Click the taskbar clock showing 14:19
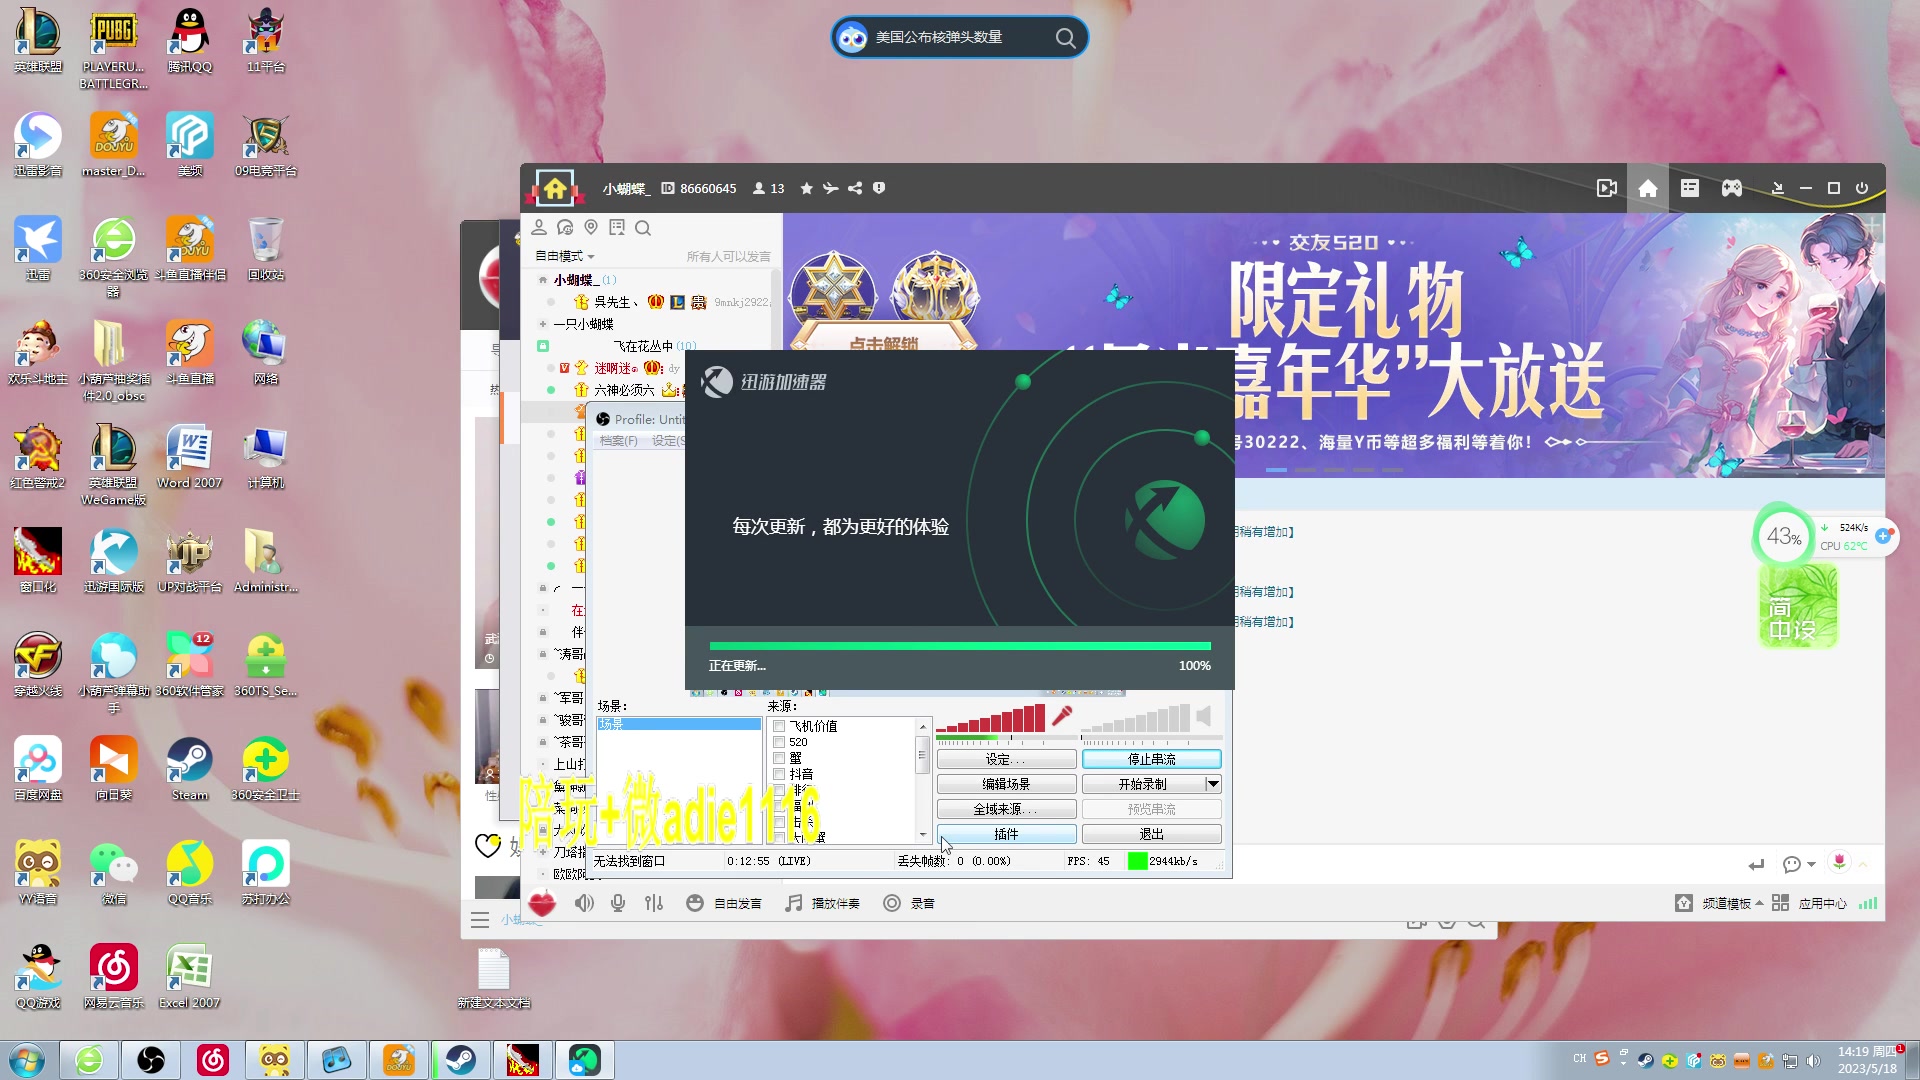This screenshot has height=1080, width=1920. coord(1866,1060)
